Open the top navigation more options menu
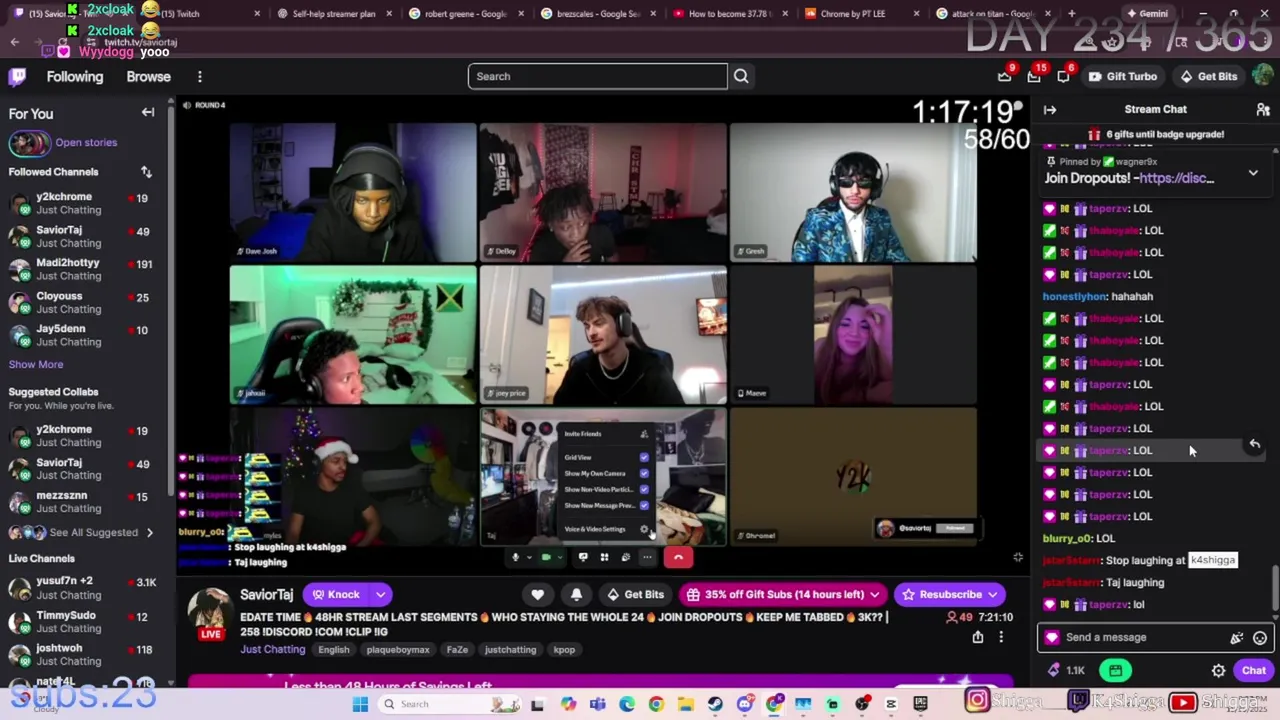Viewport: 1280px width, 720px height. 200,77
